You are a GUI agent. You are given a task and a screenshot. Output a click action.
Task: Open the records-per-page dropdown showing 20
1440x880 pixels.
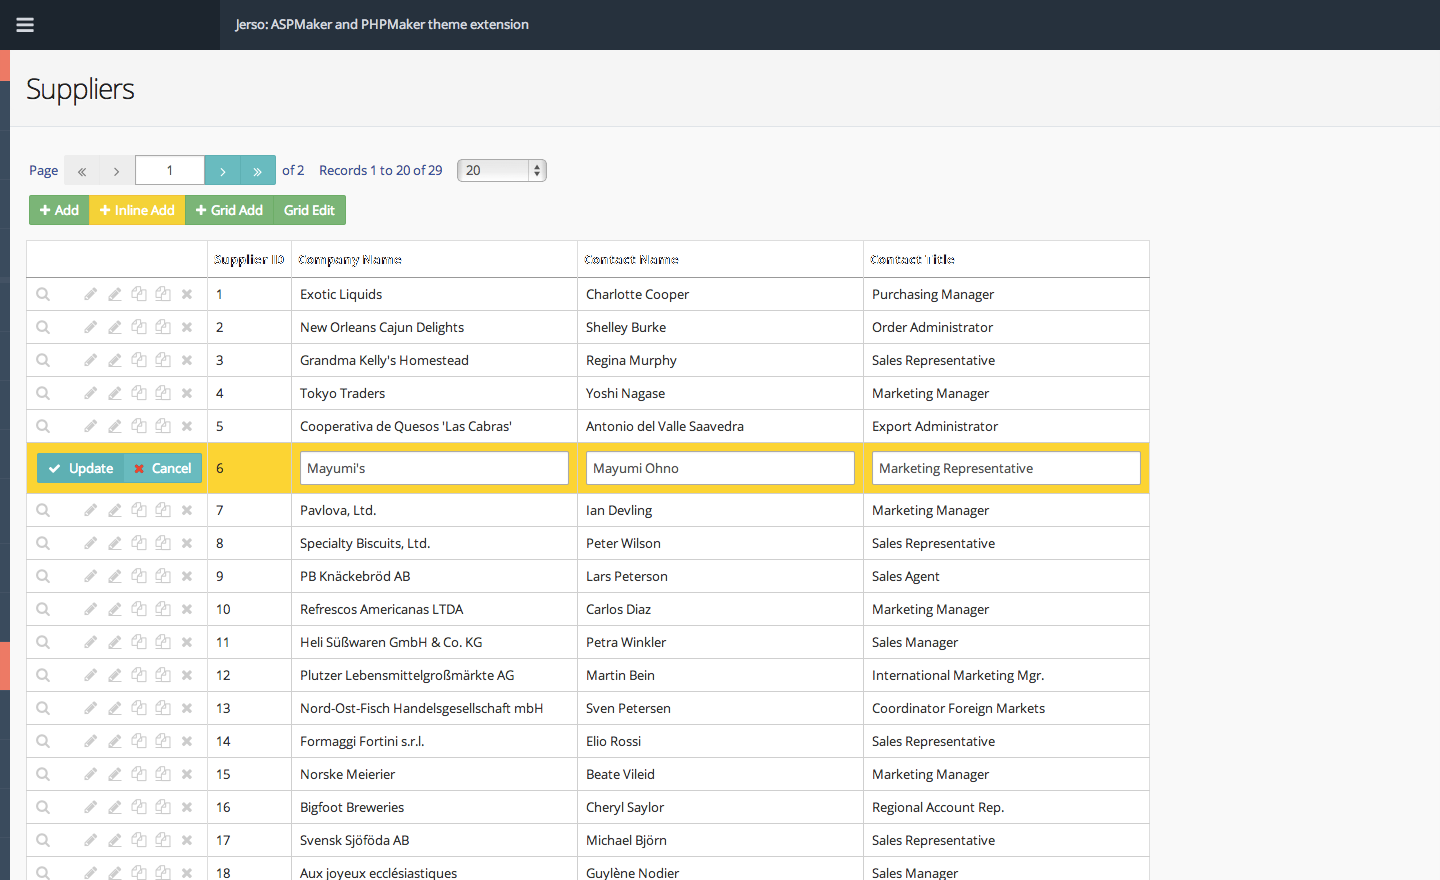coord(501,170)
